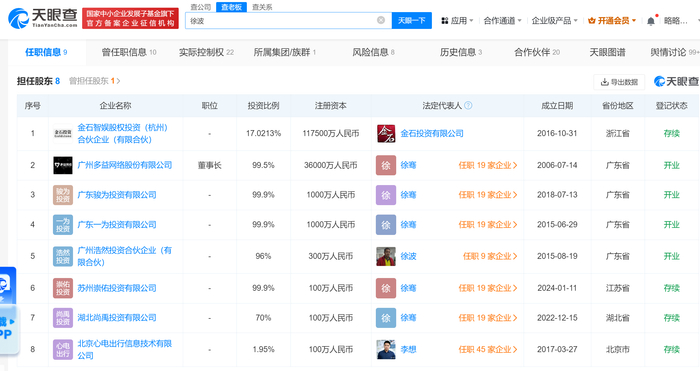This screenshot has width=700, height=371.
Task: Select the 天眼图谱 tab
Action: pyautogui.click(x=607, y=52)
